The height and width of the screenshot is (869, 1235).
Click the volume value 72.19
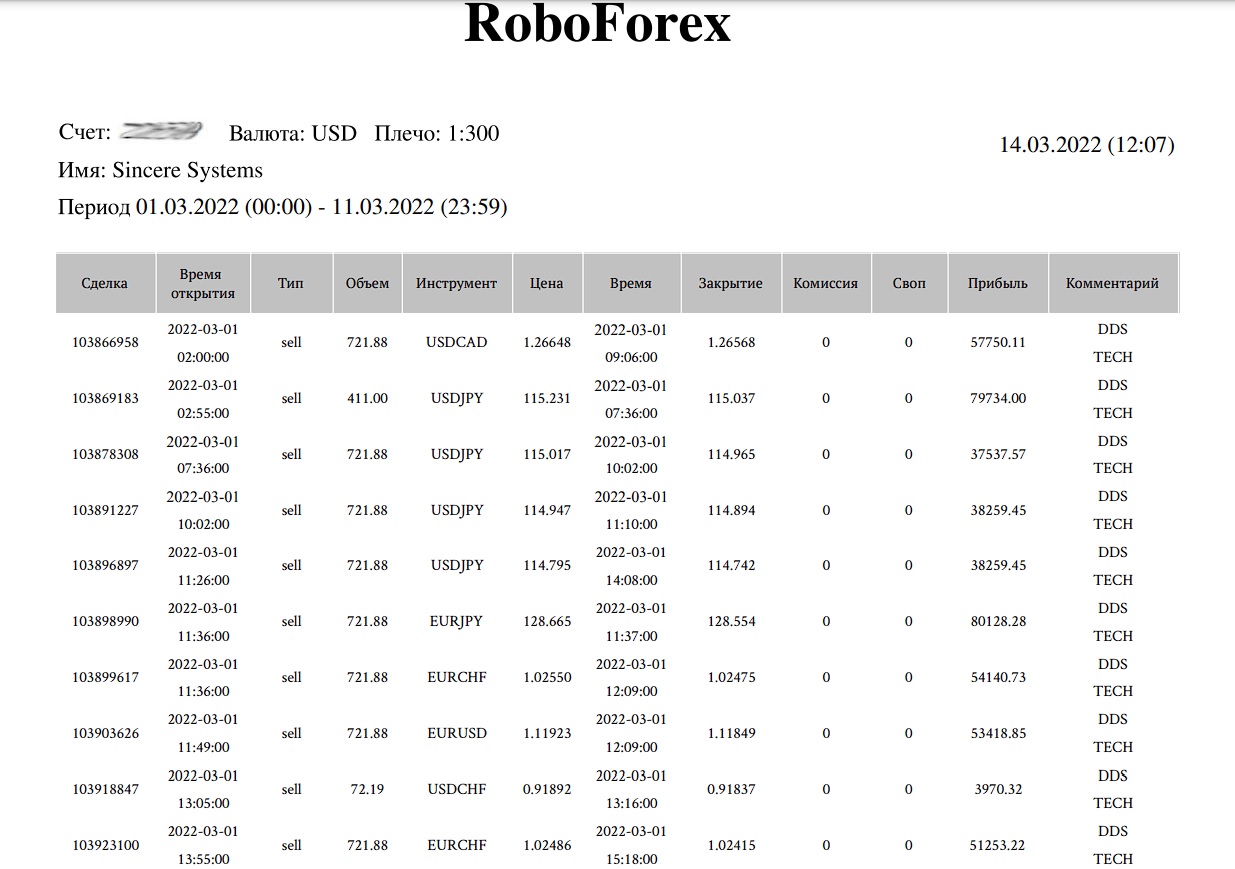pyautogui.click(x=367, y=790)
